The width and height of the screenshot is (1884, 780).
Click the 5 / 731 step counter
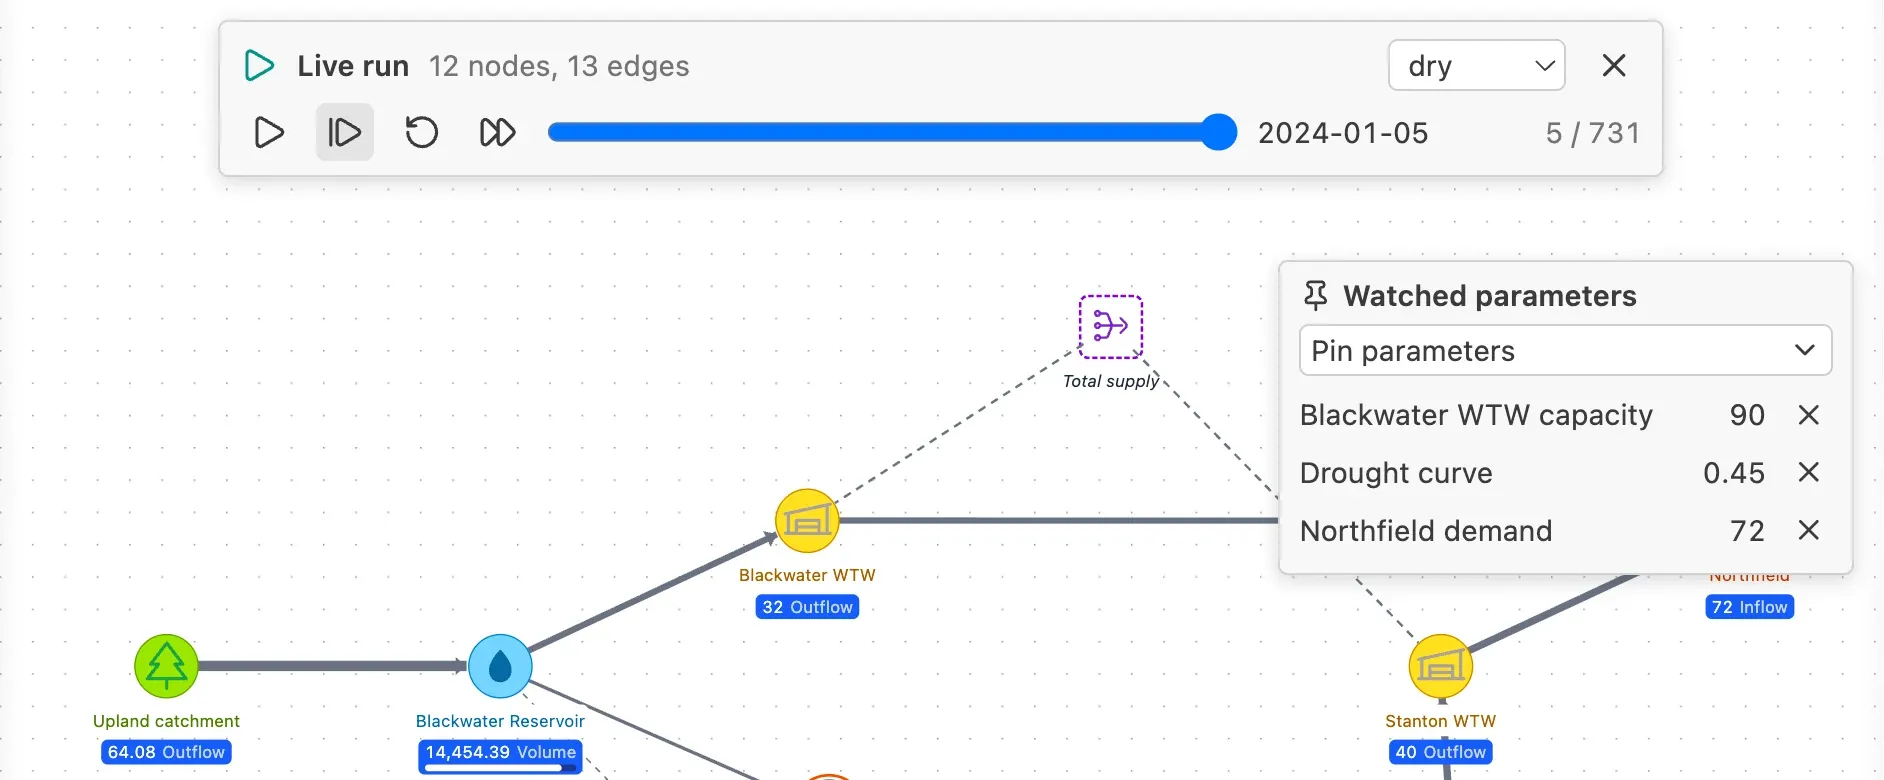[x=1593, y=133]
